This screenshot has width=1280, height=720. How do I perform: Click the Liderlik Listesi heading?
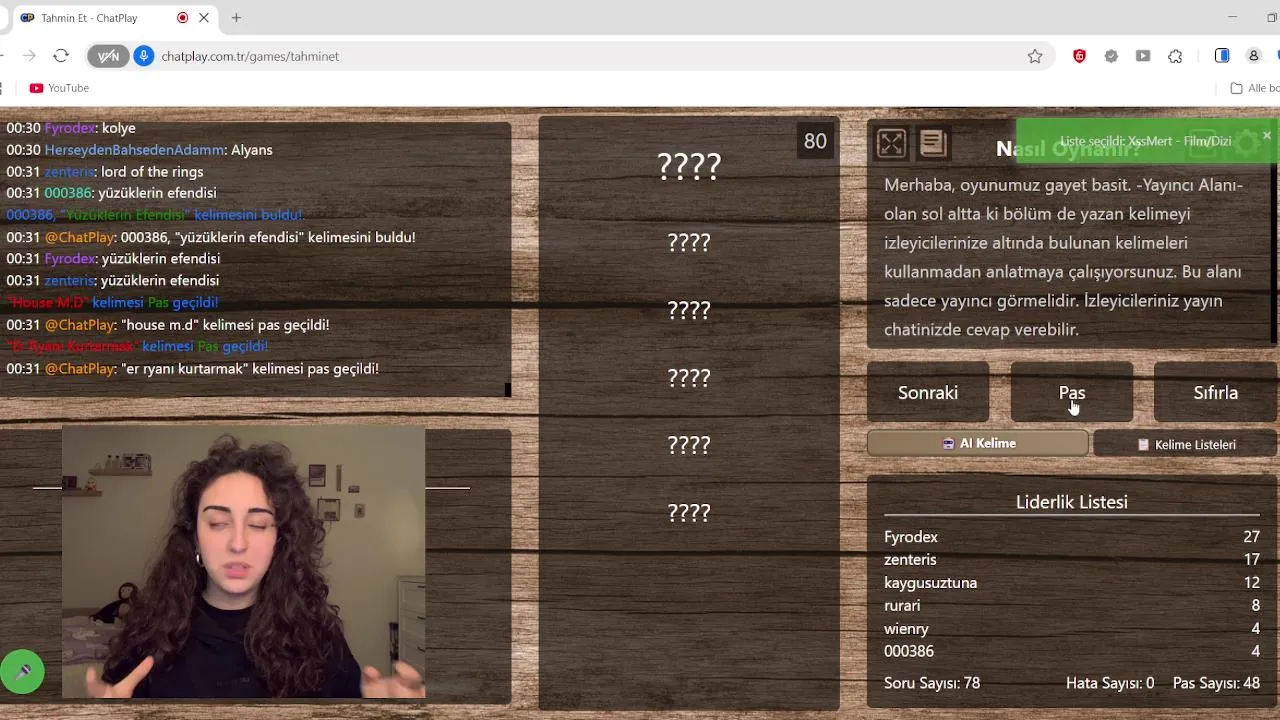point(1072,502)
